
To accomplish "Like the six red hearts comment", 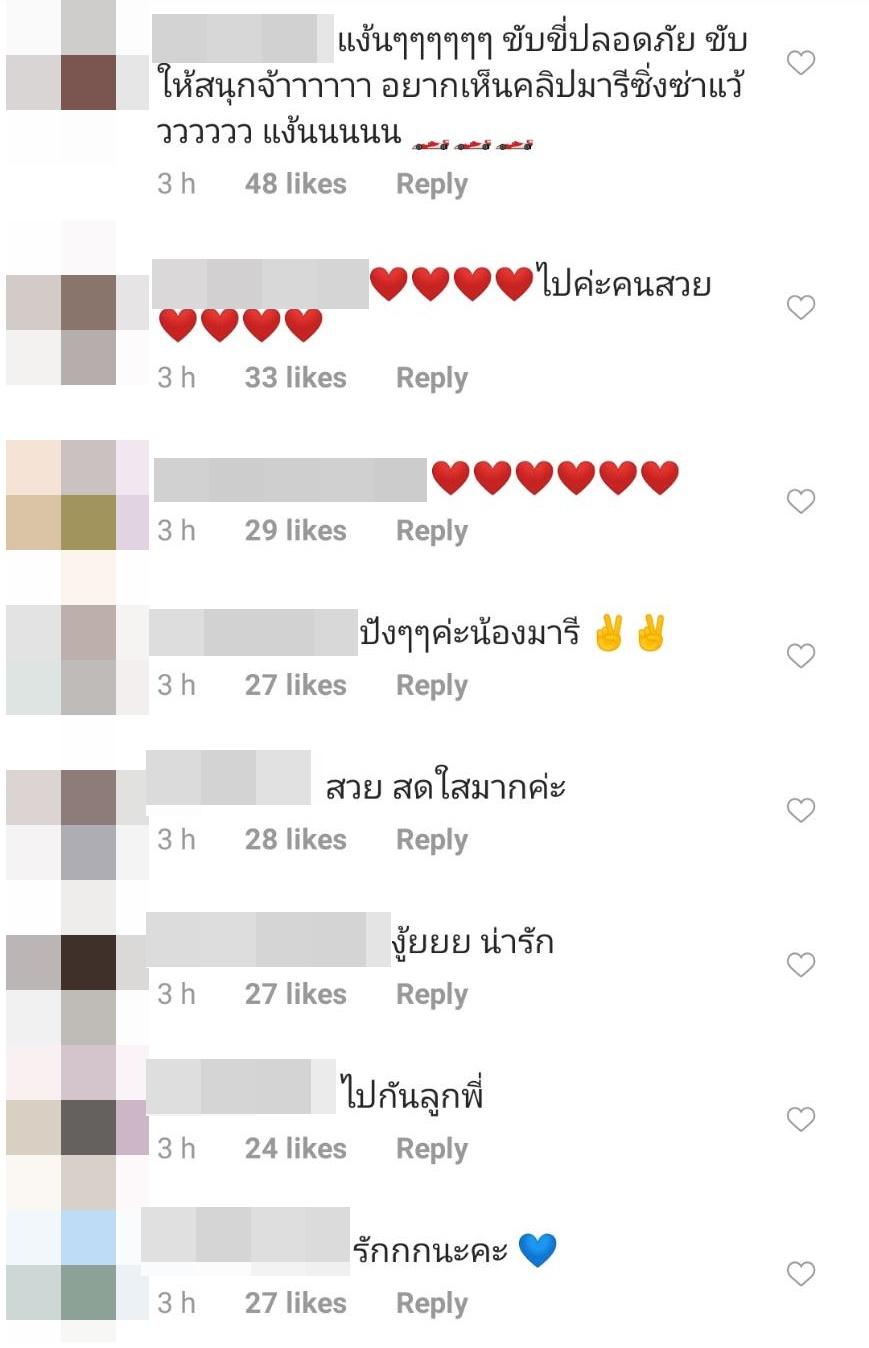I will click(x=800, y=501).
